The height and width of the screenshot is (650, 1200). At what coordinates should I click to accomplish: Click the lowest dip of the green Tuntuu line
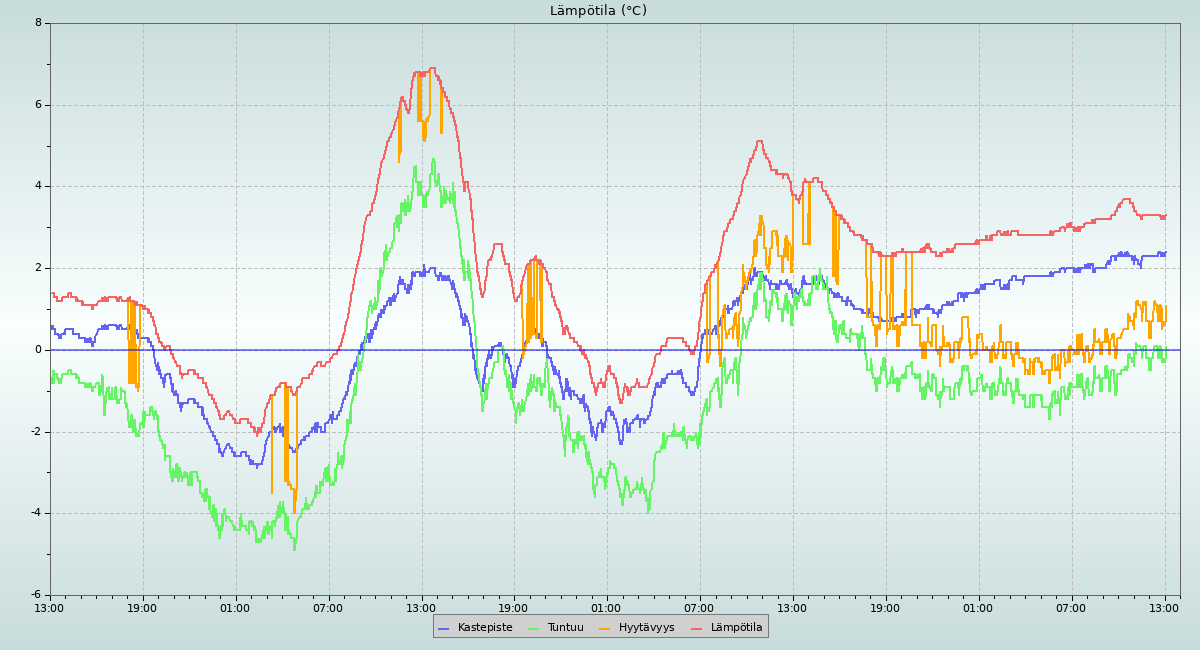(x=294, y=549)
